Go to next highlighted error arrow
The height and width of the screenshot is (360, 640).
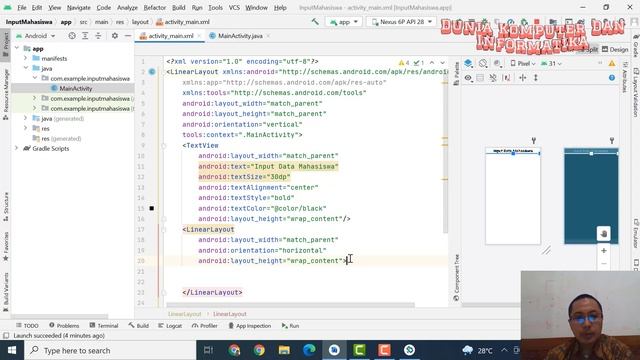point(442,63)
